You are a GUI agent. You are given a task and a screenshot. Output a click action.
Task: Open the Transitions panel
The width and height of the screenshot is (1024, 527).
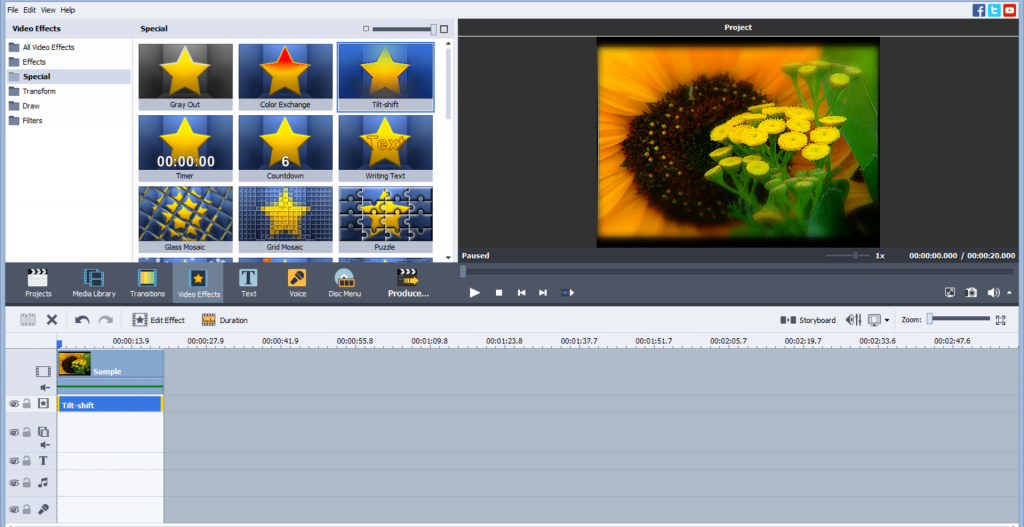point(147,283)
